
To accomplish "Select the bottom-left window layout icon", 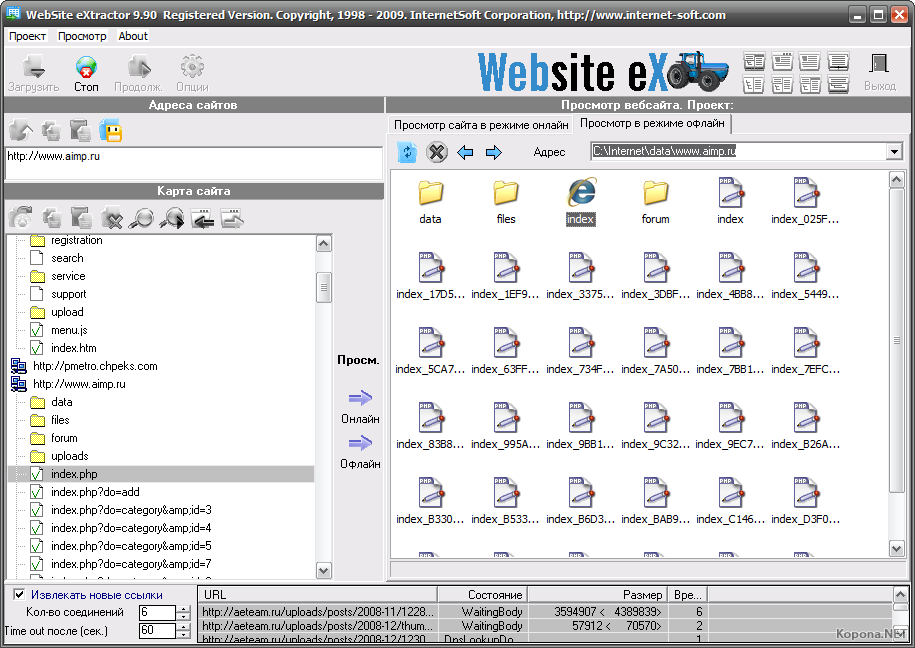I will click(x=754, y=85).
